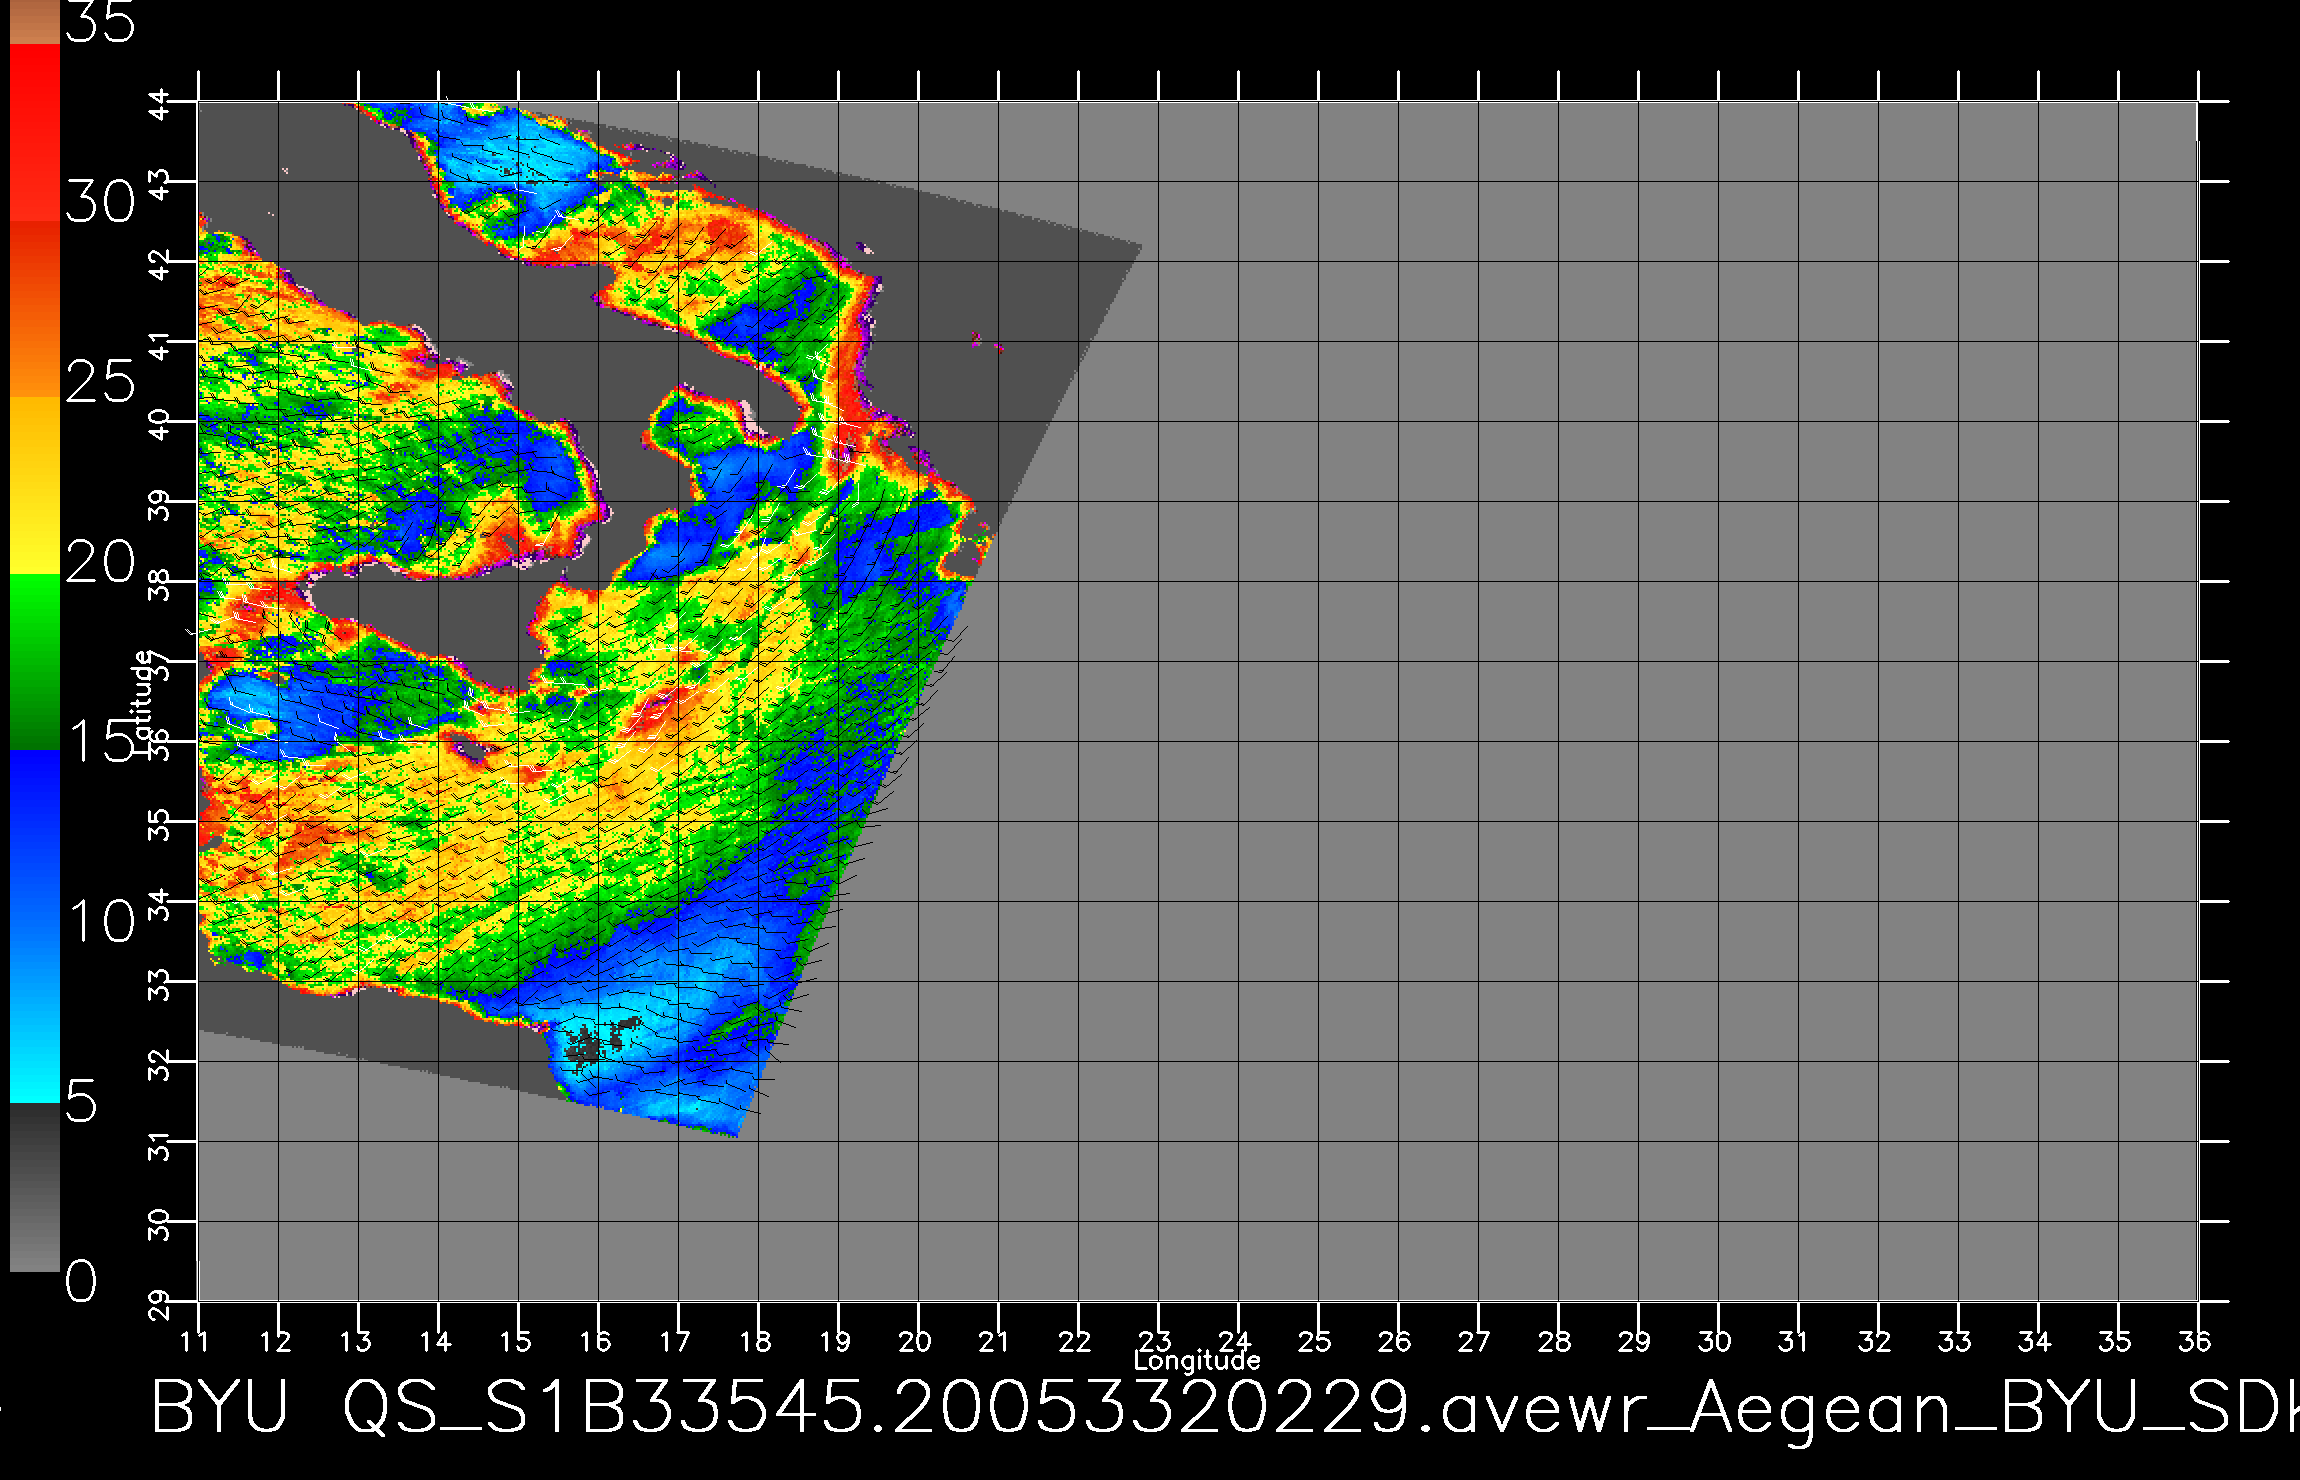The height and width of the screenshot is (1480, 2300).
Task: Click longitude tick label "22"
Action: (1075, 1341)
